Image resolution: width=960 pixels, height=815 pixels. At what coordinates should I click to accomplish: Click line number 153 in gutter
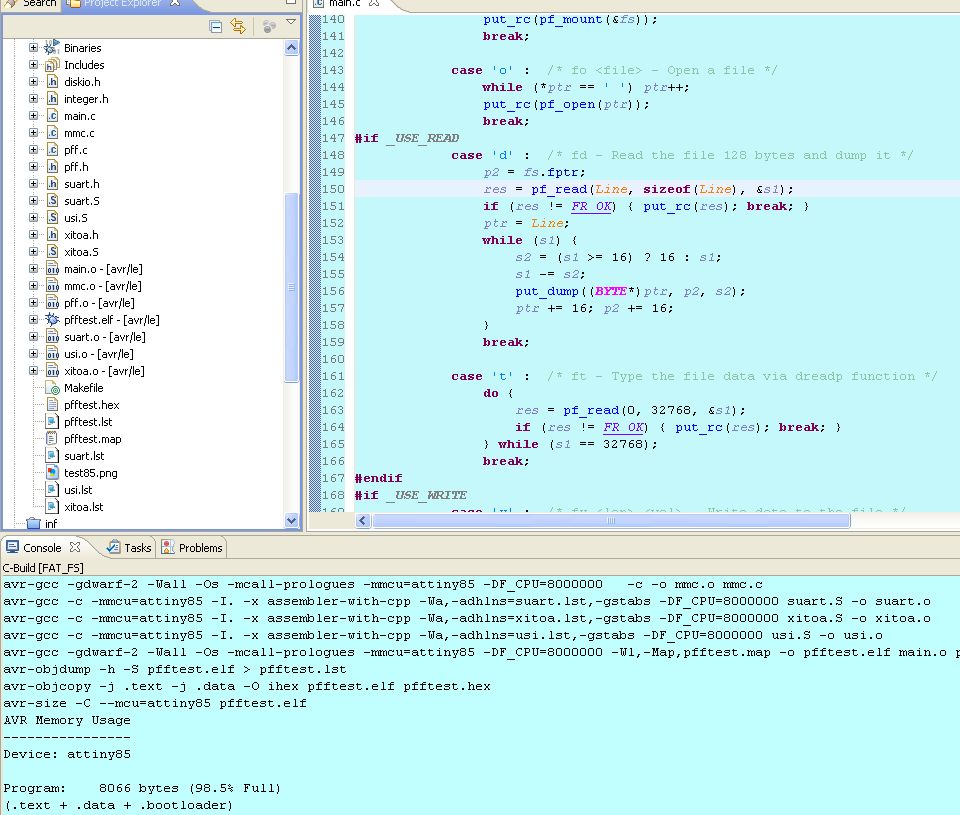333,240
